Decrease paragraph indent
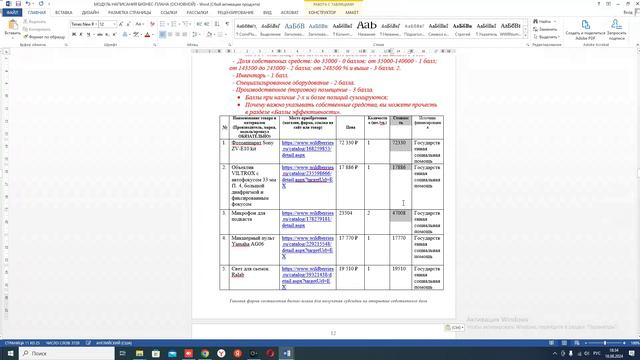This screenshot has height=360, width=640. 199,24
